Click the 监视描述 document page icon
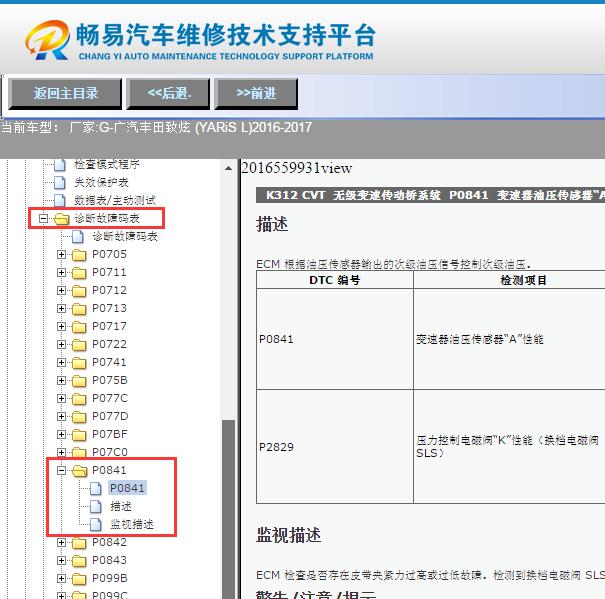 pos(96,525)
